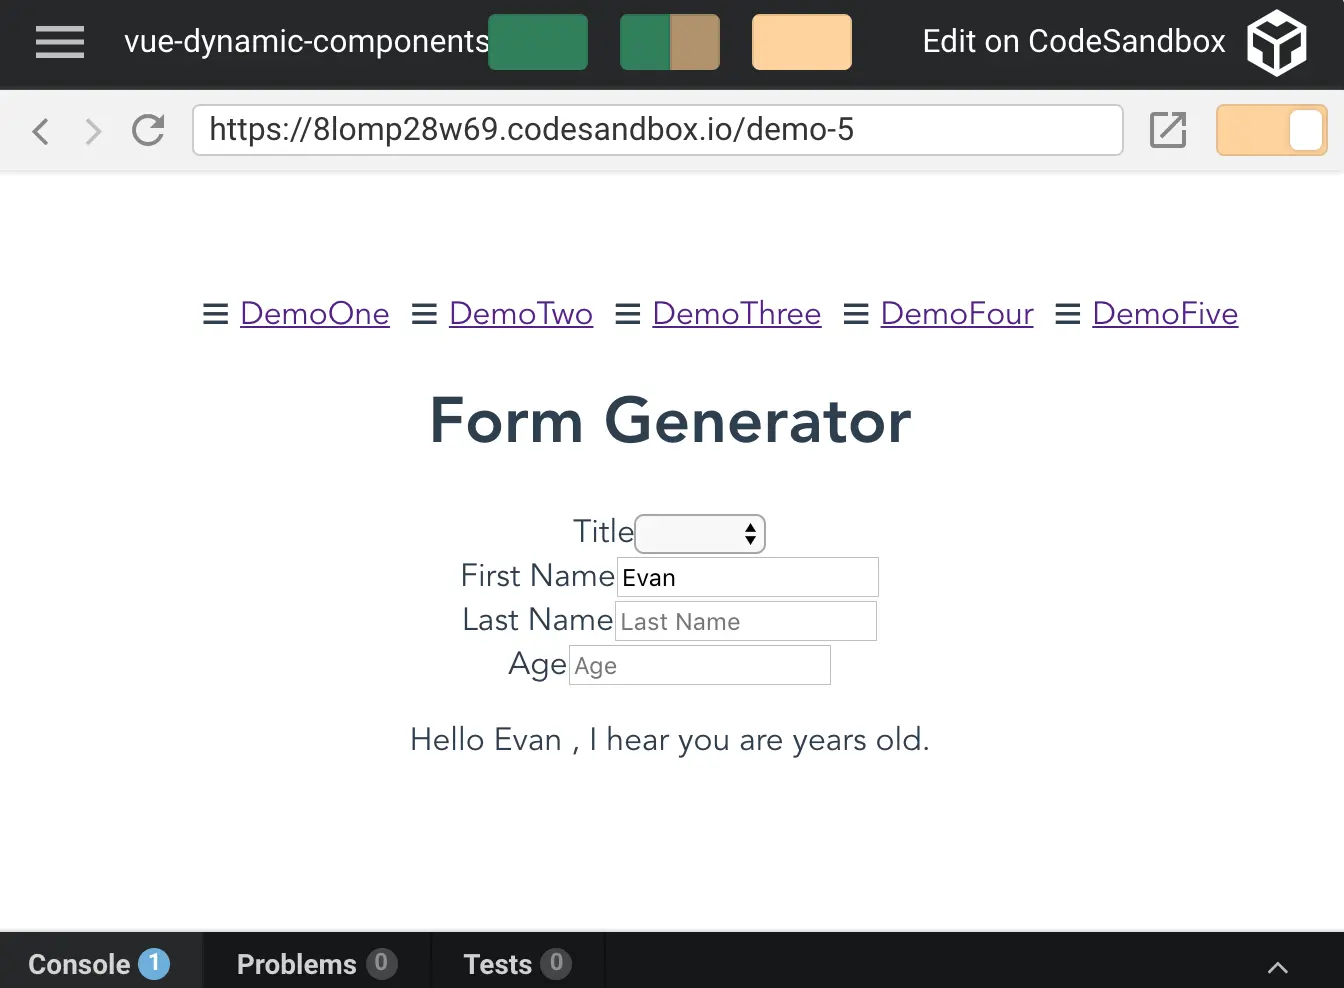Click the Console badge showing 1
The width and height of the screenshot is (1344, 988).
point(154,963)
